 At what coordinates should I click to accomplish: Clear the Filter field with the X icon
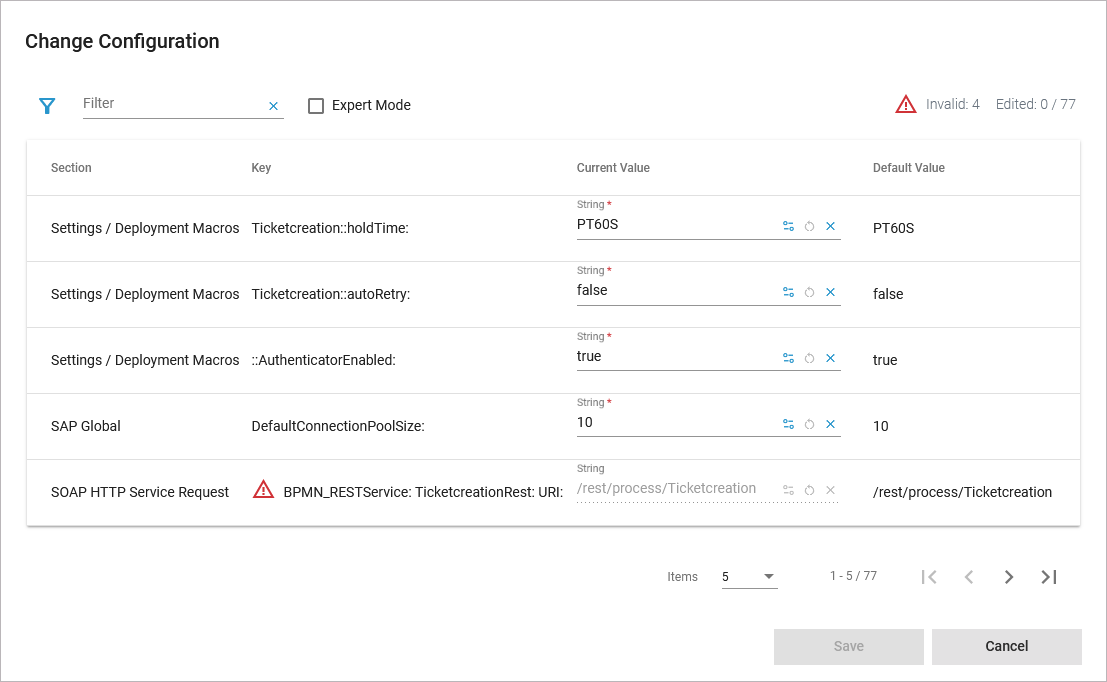click(273, 106)
